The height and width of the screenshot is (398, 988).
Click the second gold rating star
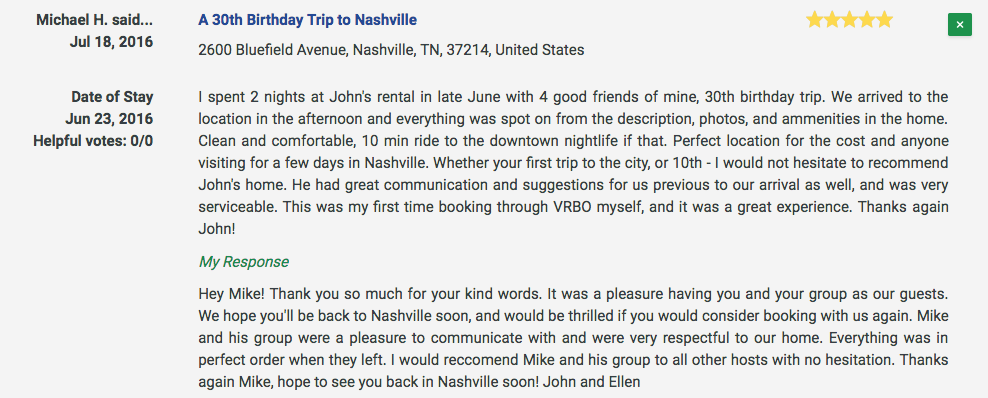point(832,20)
